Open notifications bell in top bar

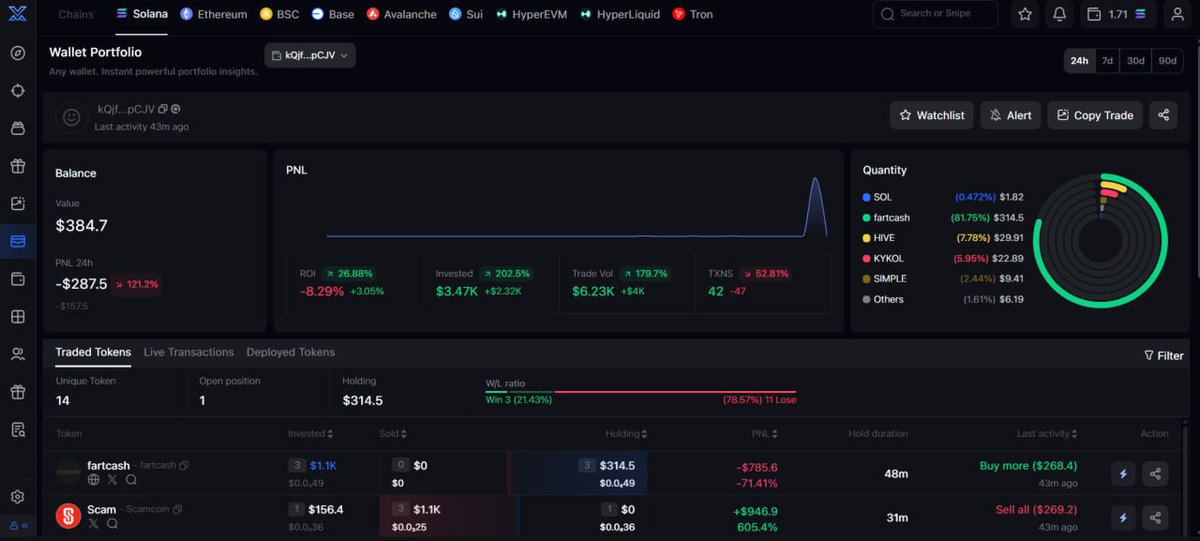1059,14
